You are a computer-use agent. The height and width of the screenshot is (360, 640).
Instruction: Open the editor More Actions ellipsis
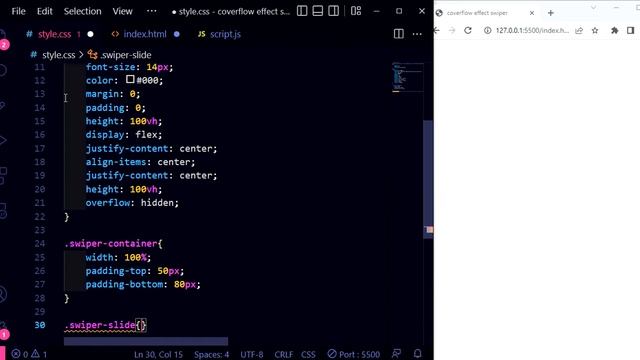(x=417, y=34)
